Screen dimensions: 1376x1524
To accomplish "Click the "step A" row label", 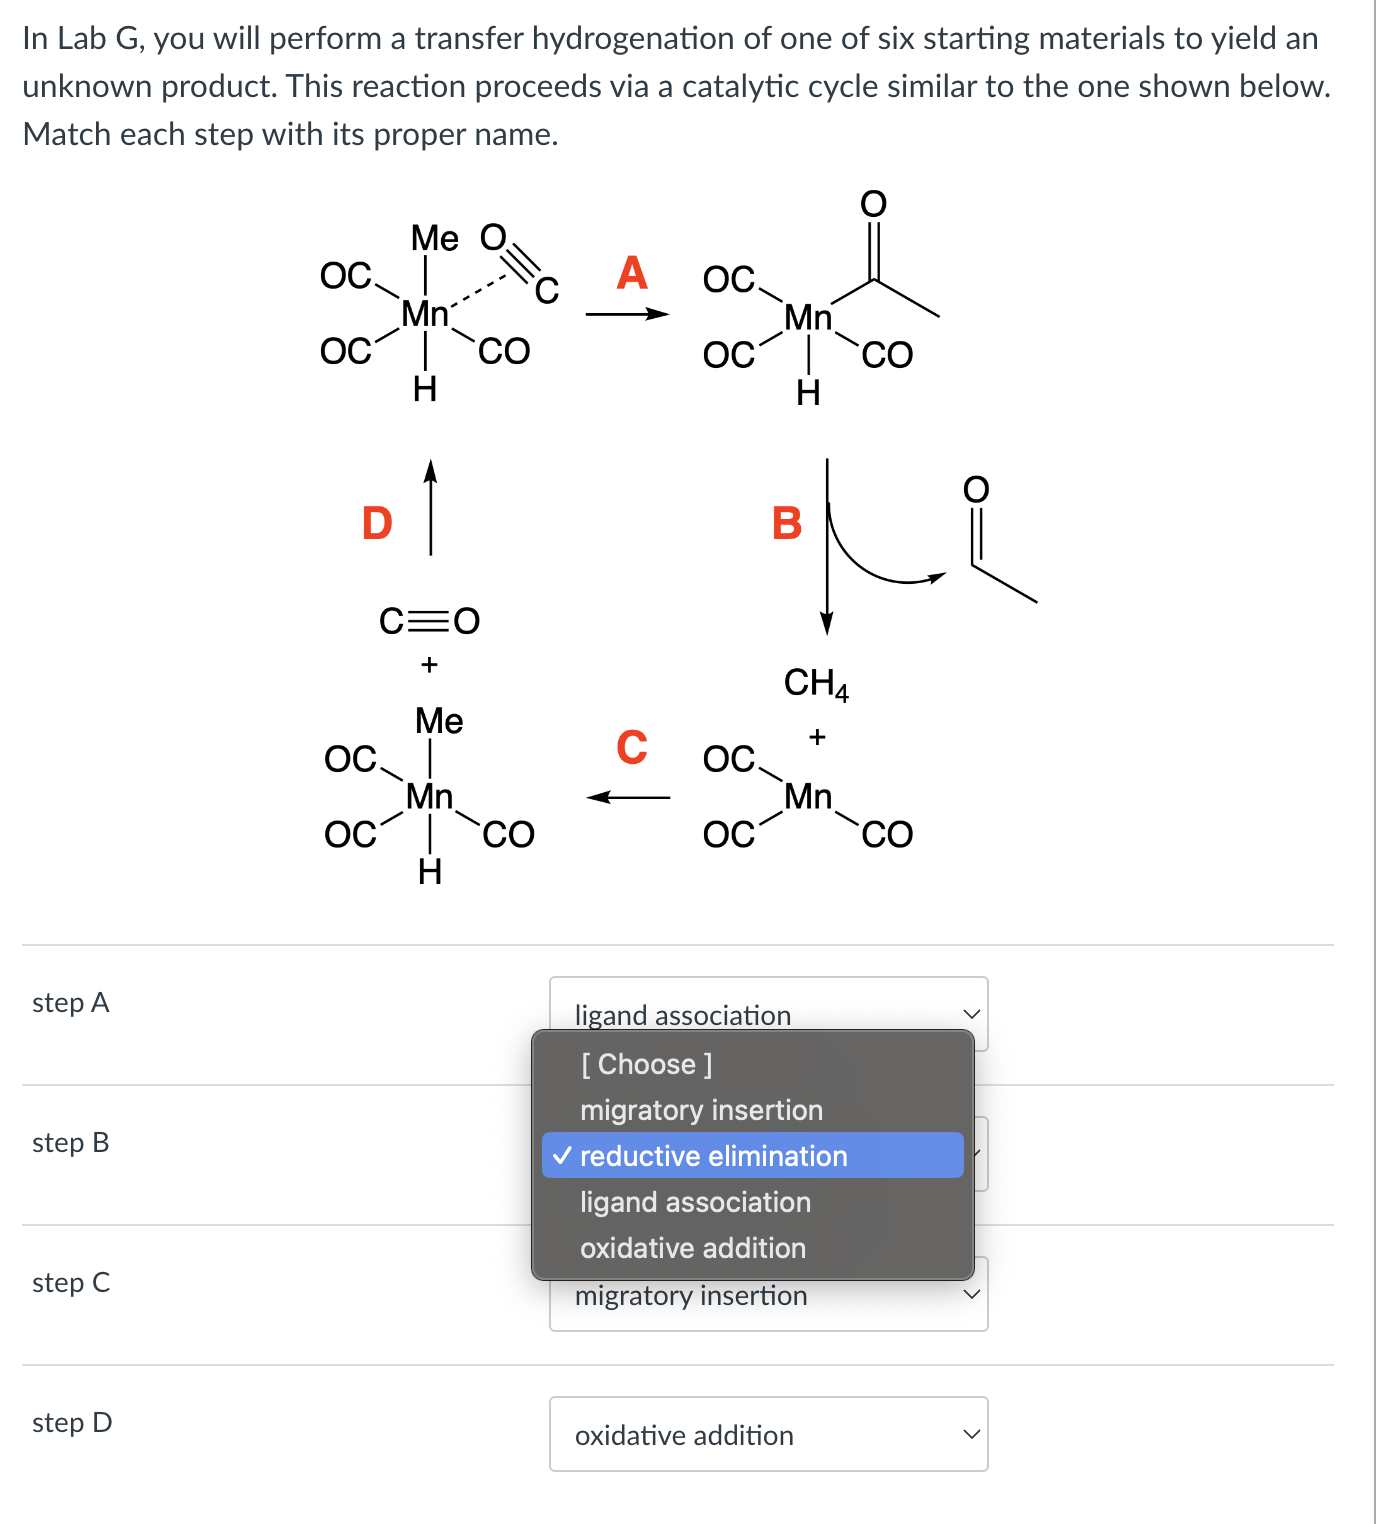I will coord(70,1002).
